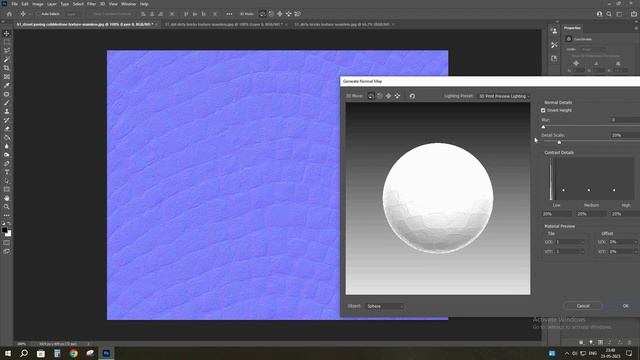Open the Window menu

pyautogui.click(x=129, y=4)
